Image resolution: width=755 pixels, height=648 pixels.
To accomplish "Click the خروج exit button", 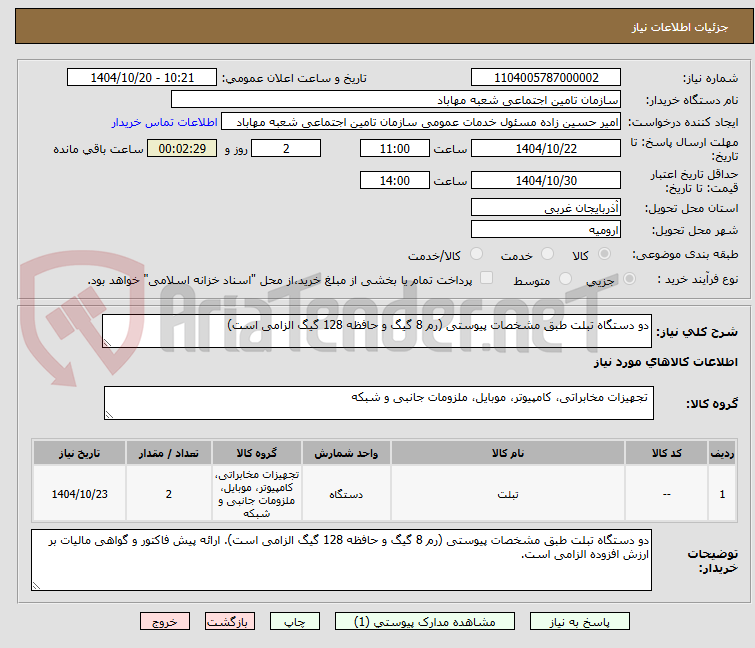I will pyautogui.click(x=165, y=621).
